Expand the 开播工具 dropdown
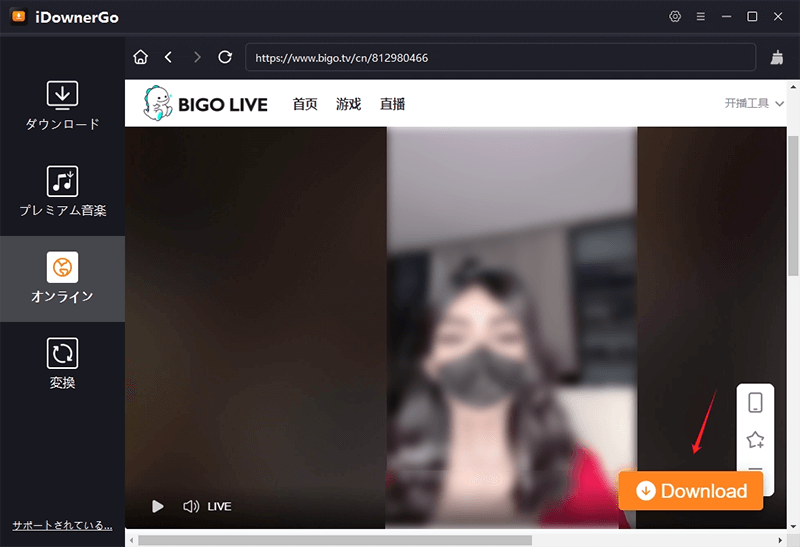Screen dimensions: 800x547 [754, 104]
